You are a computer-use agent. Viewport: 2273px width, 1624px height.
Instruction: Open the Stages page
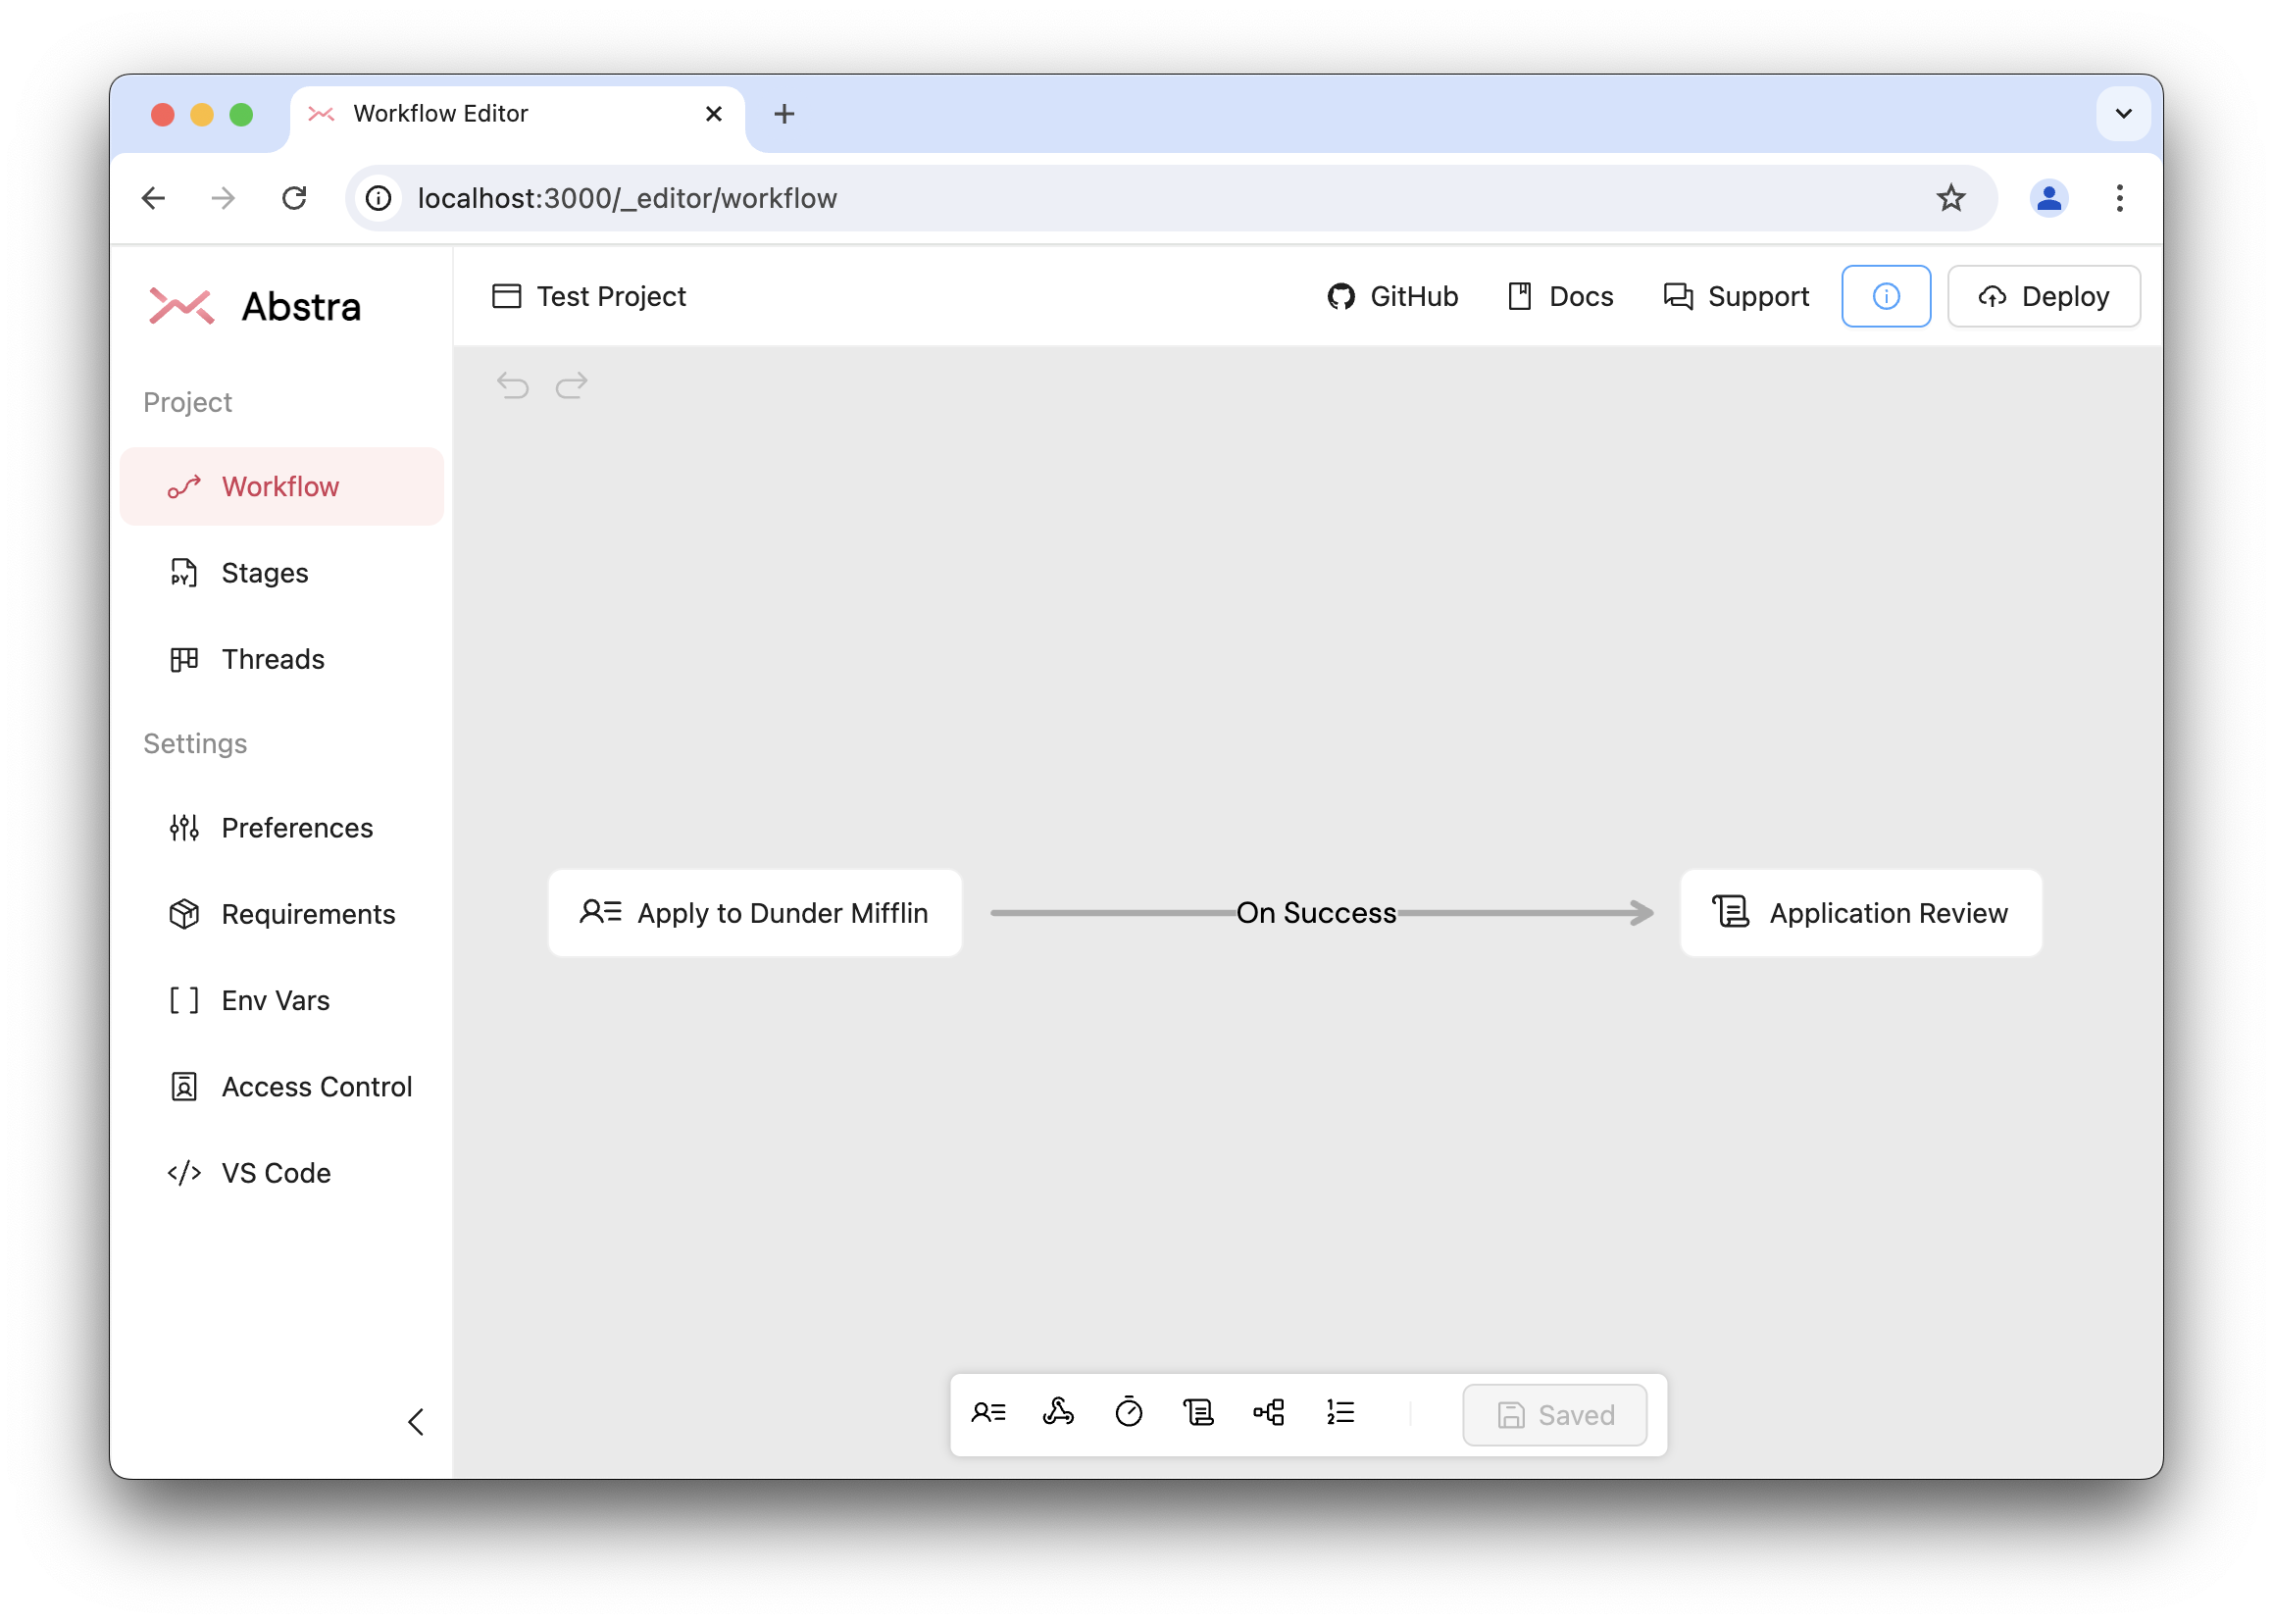pos(282,573)
